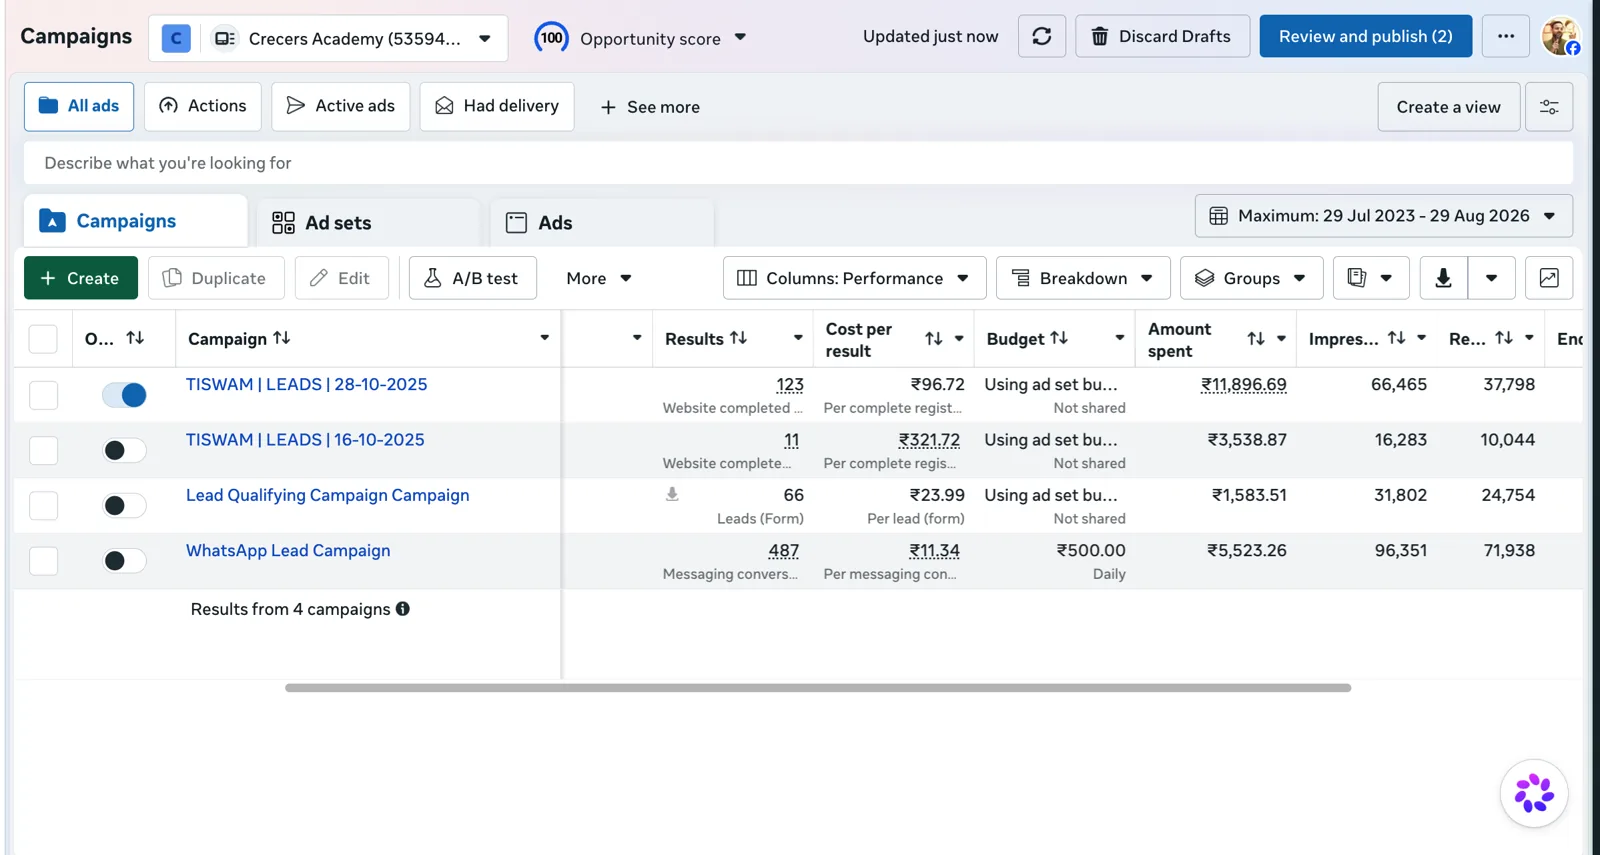The height and width of the screenshot is (855, 1600).
Task: Select the Had delivery filter tab
Action: 497,106
